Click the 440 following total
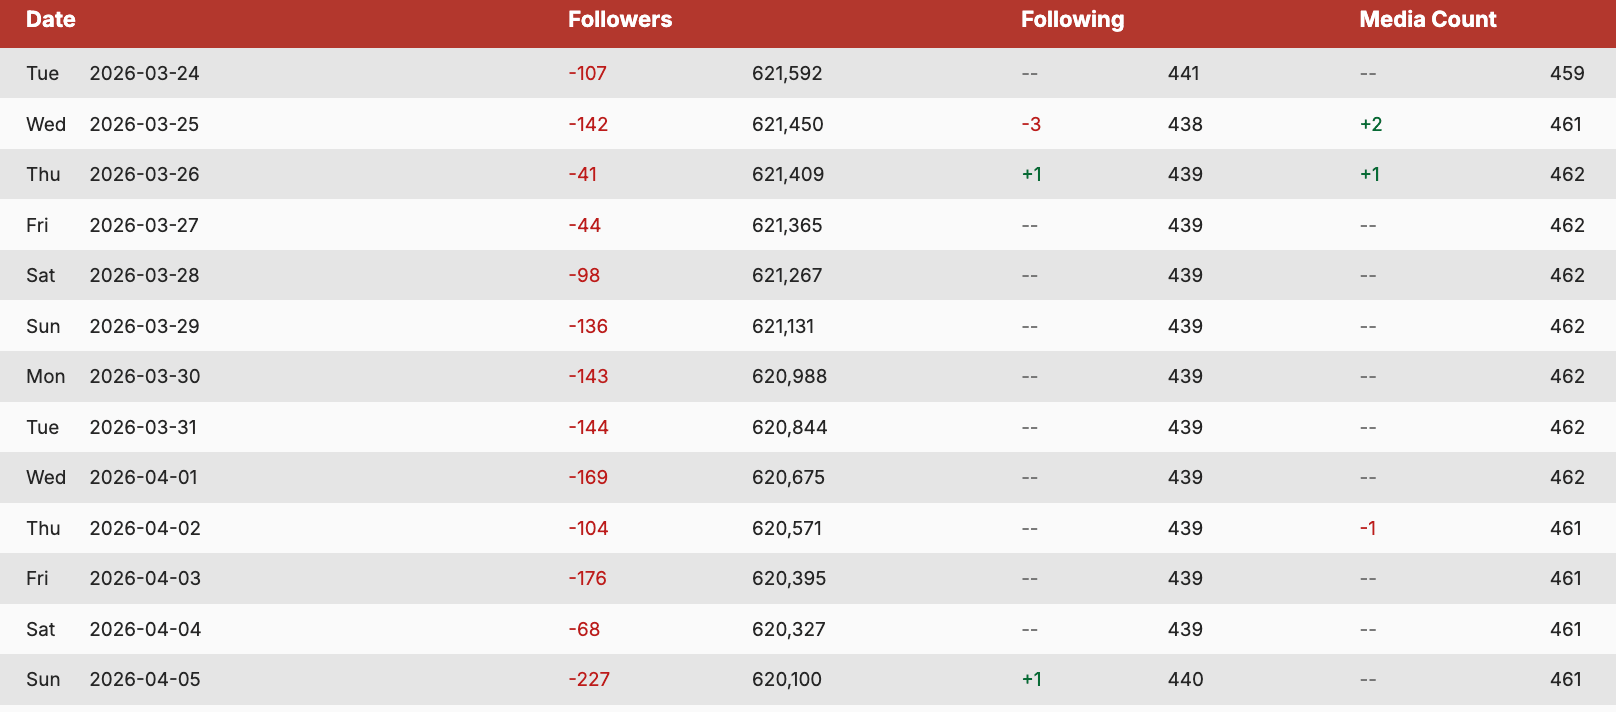The image size is (1616, 712). coord(1185,679)
